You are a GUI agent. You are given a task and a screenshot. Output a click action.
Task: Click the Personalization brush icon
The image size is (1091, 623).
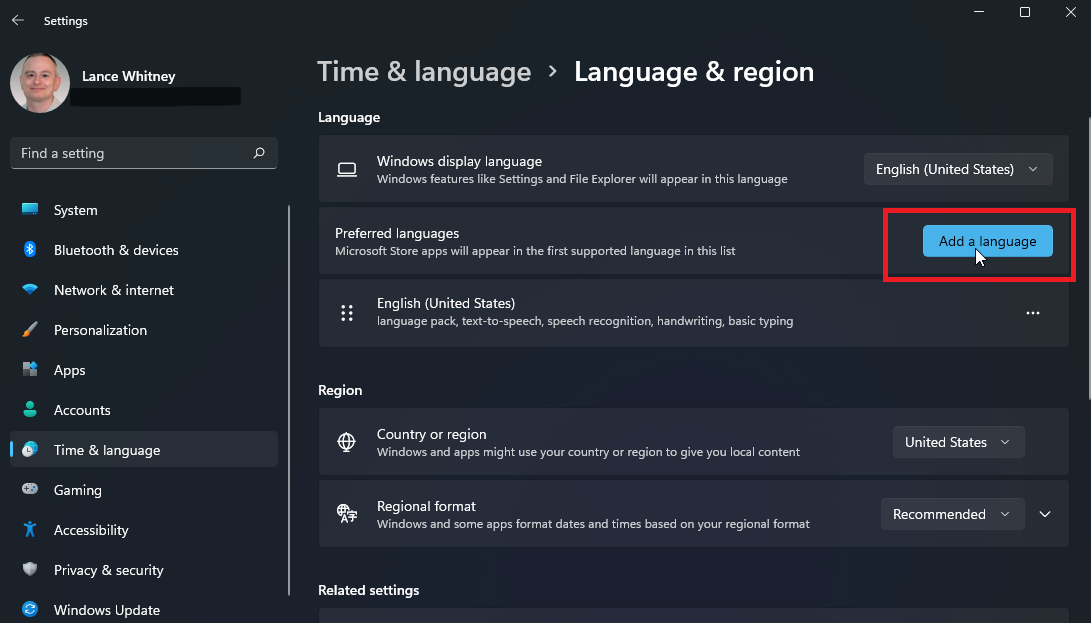28,330
